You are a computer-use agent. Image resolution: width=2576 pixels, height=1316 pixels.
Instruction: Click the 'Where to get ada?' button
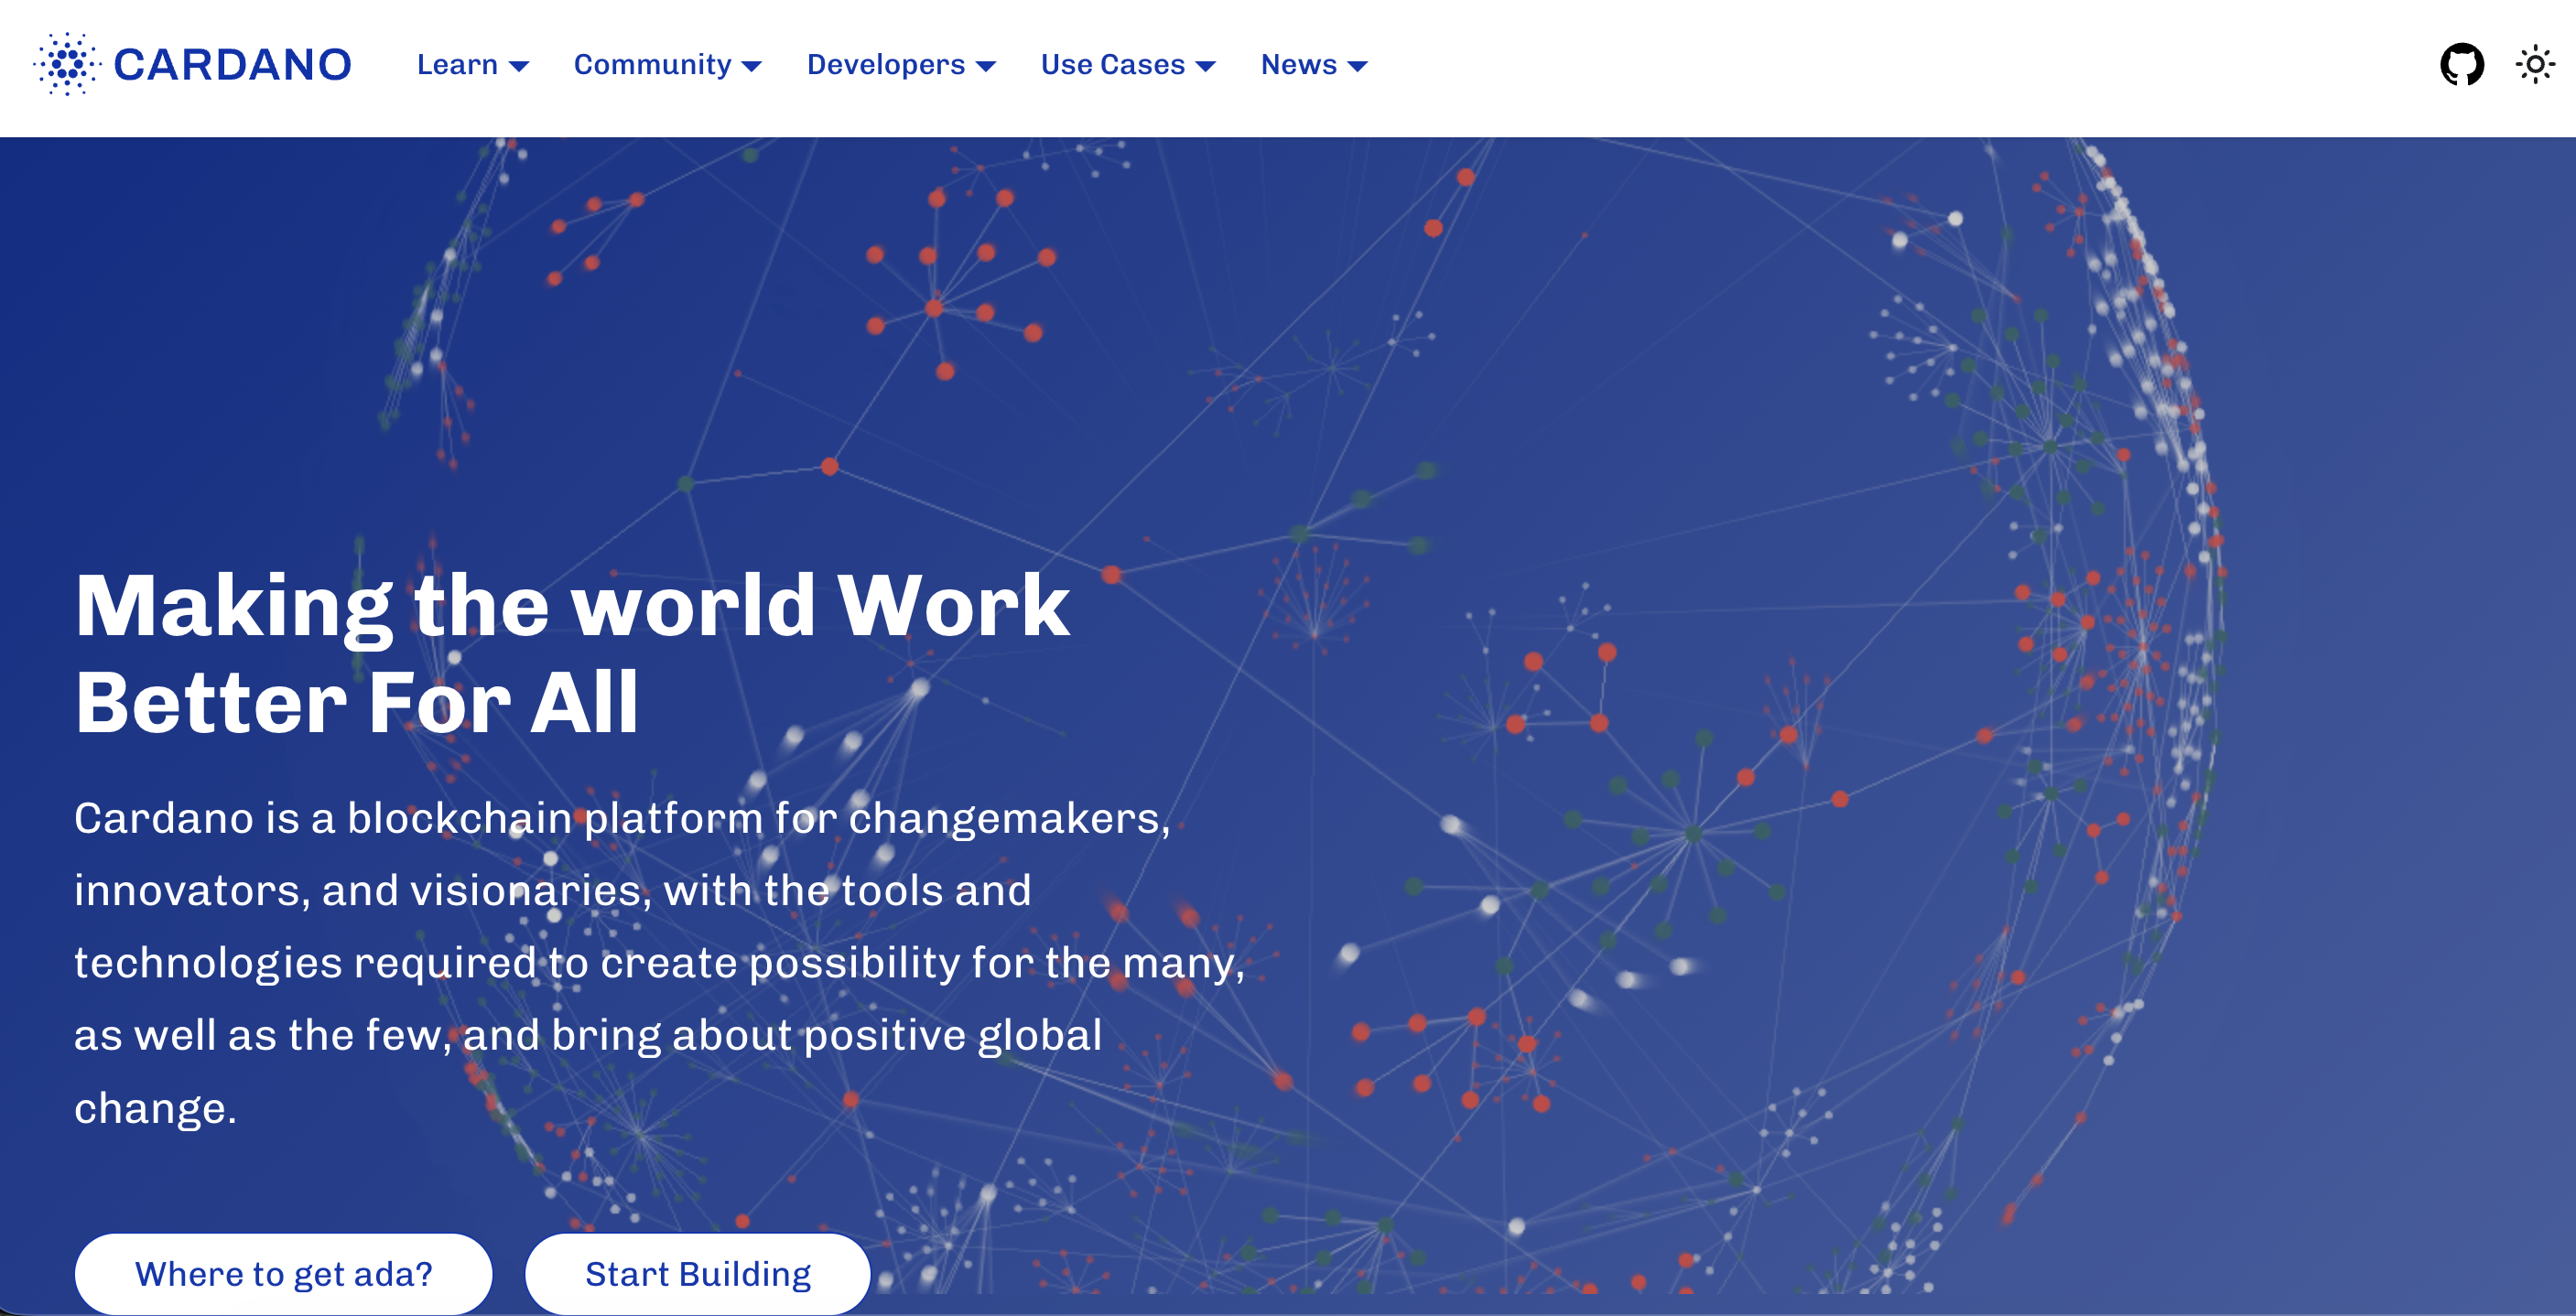click(x=283, y=1273)
